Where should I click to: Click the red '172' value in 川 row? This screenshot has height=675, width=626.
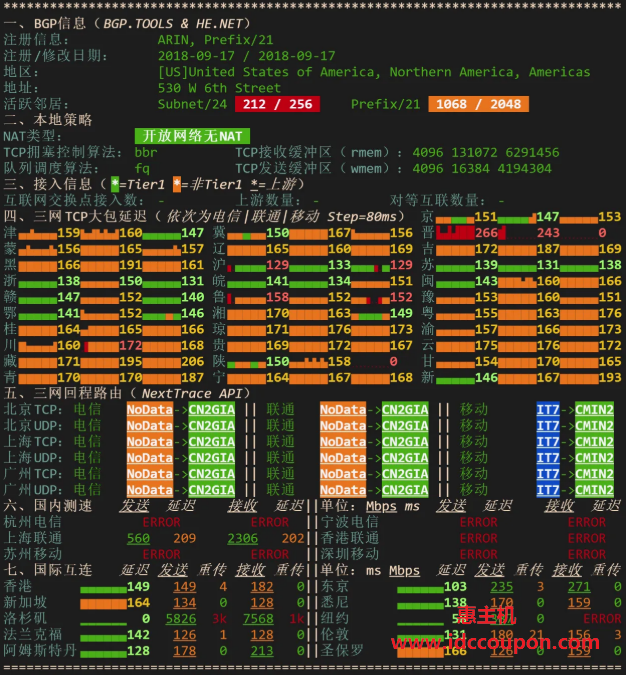tap(130, 345)
